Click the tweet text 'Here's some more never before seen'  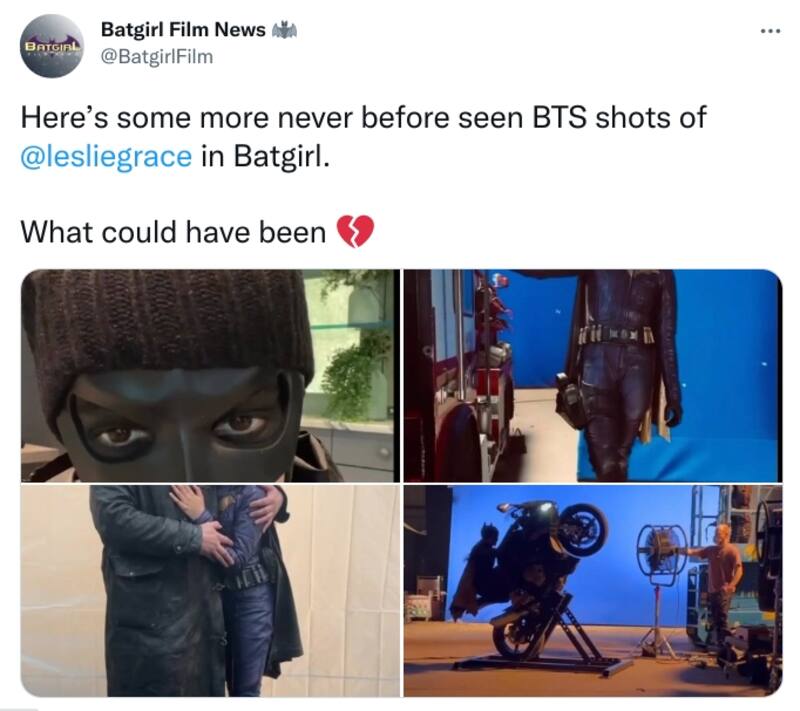click(x=272, y=117)
